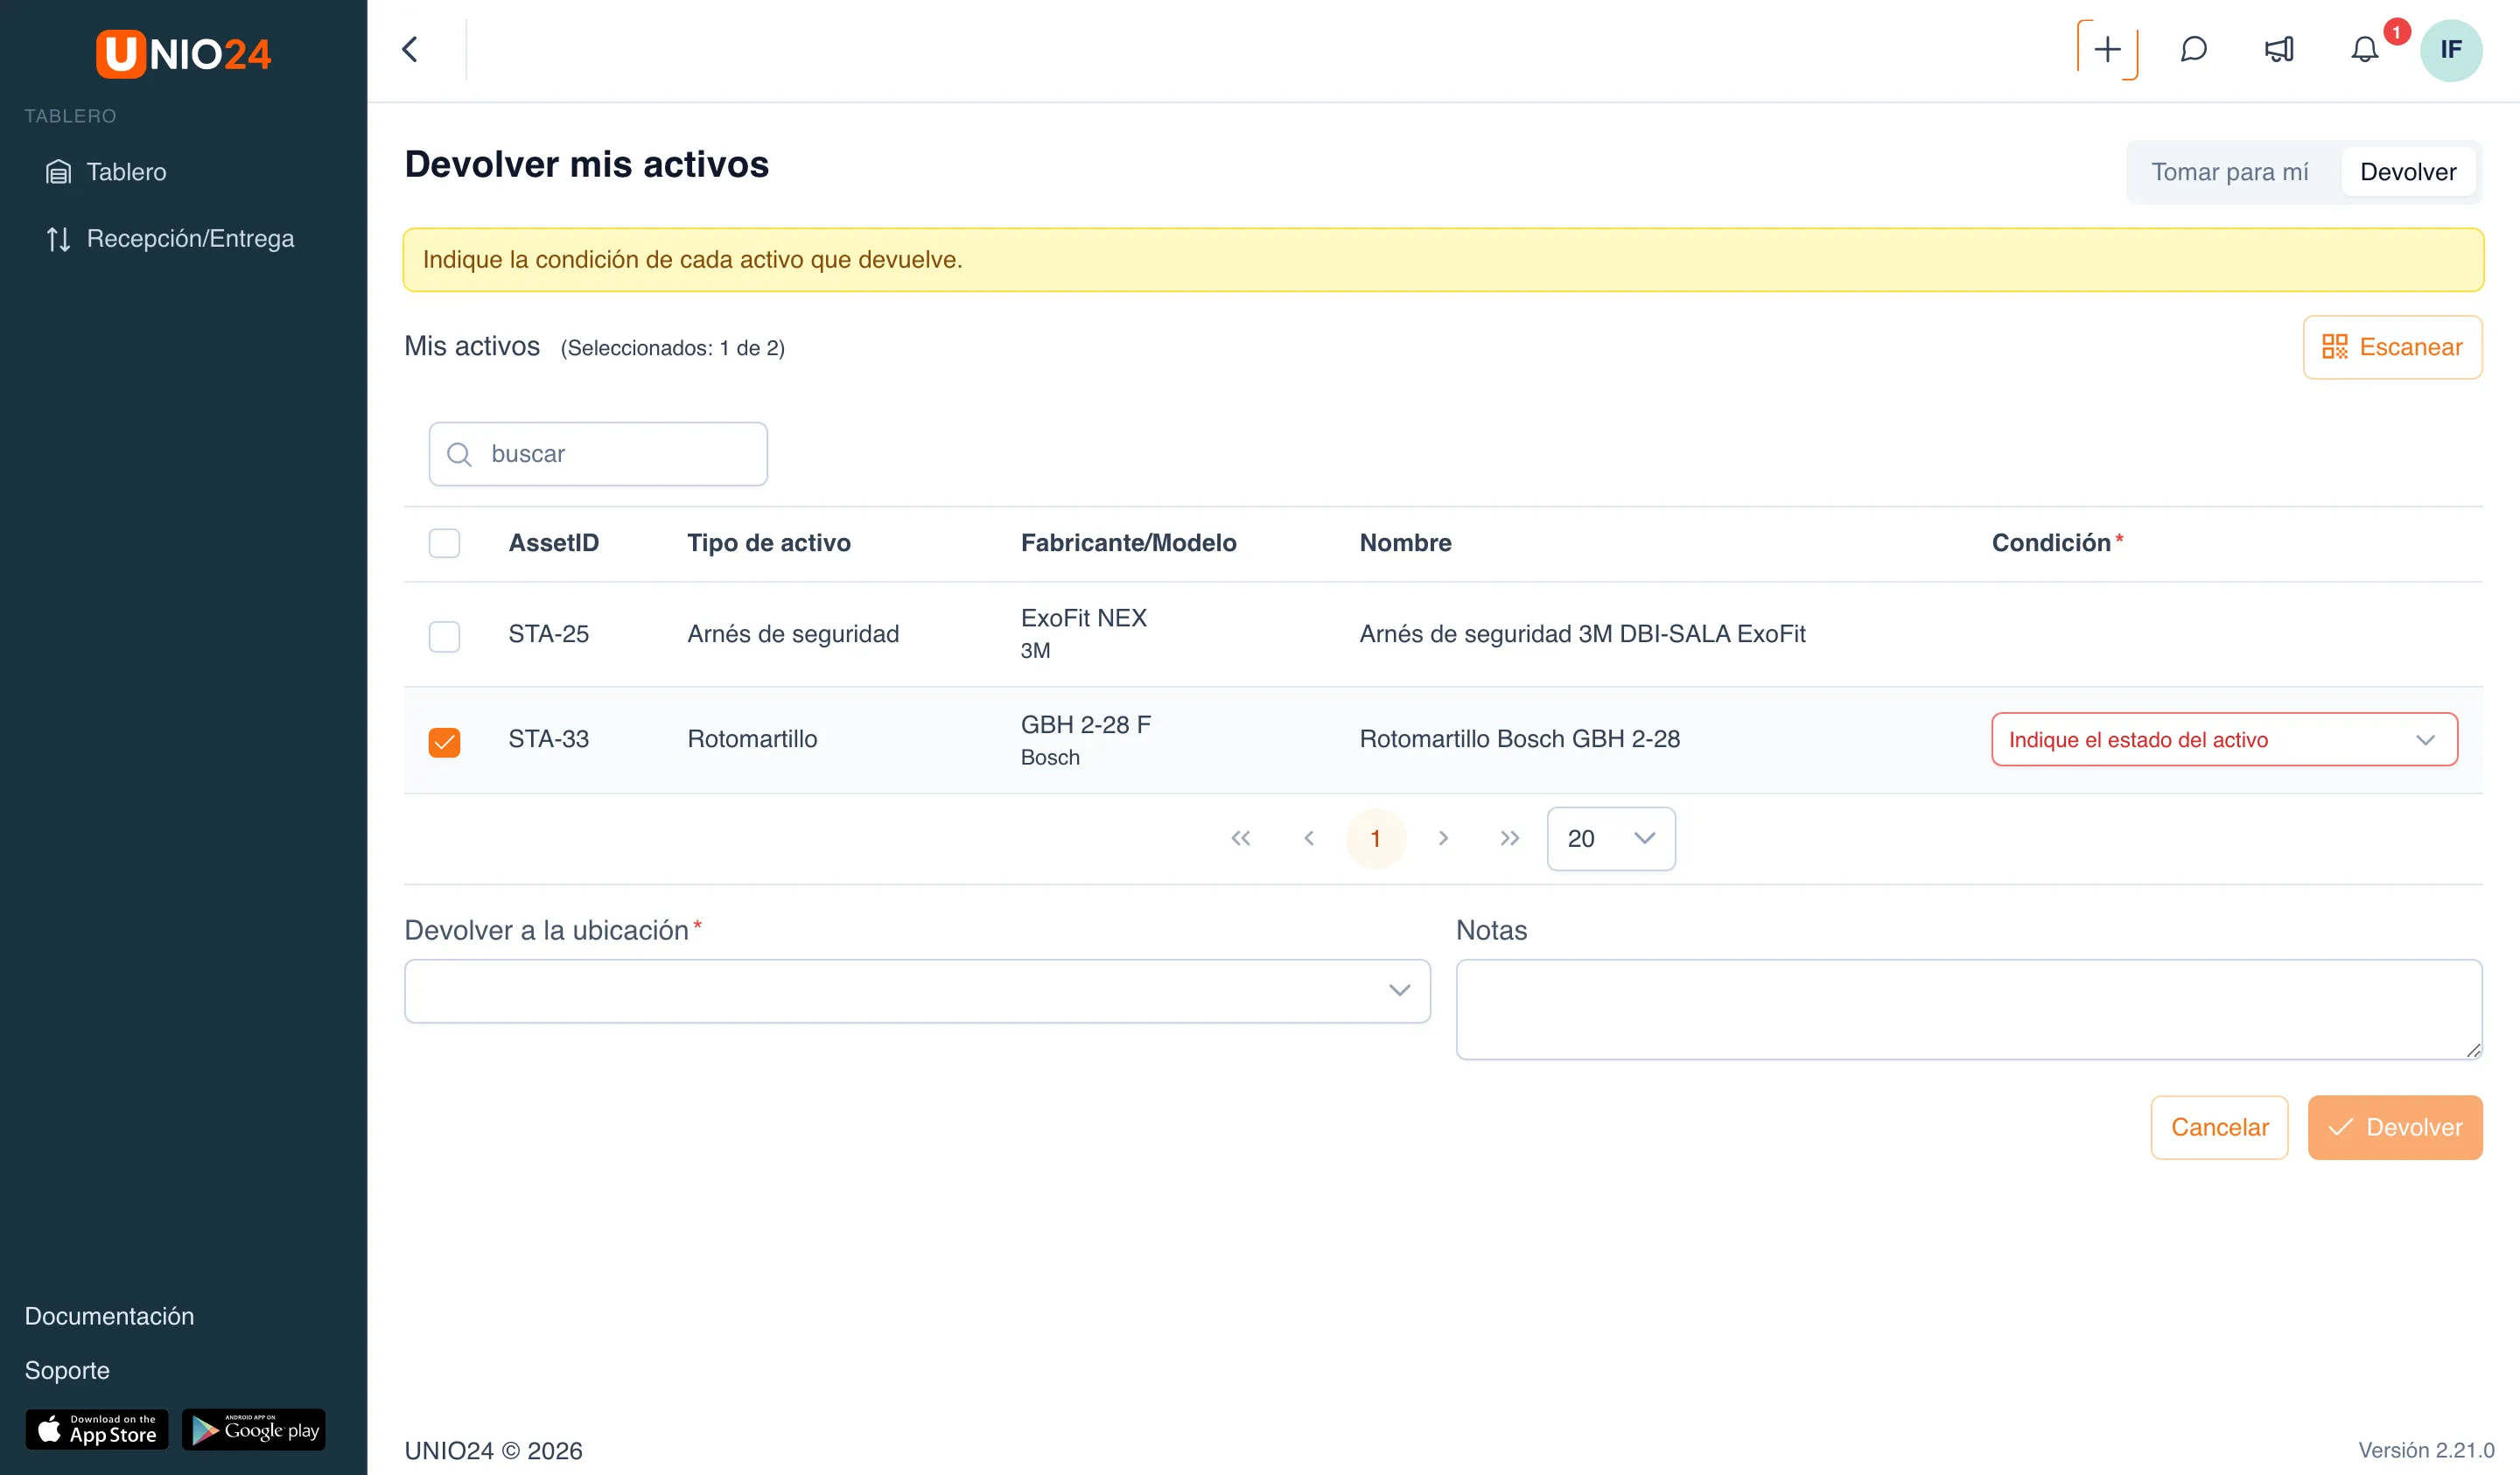This screenshot has width=2520, height=1475.
Task: Click the back arrow icon
Action: pyautogui.click(x=410, y=50)
